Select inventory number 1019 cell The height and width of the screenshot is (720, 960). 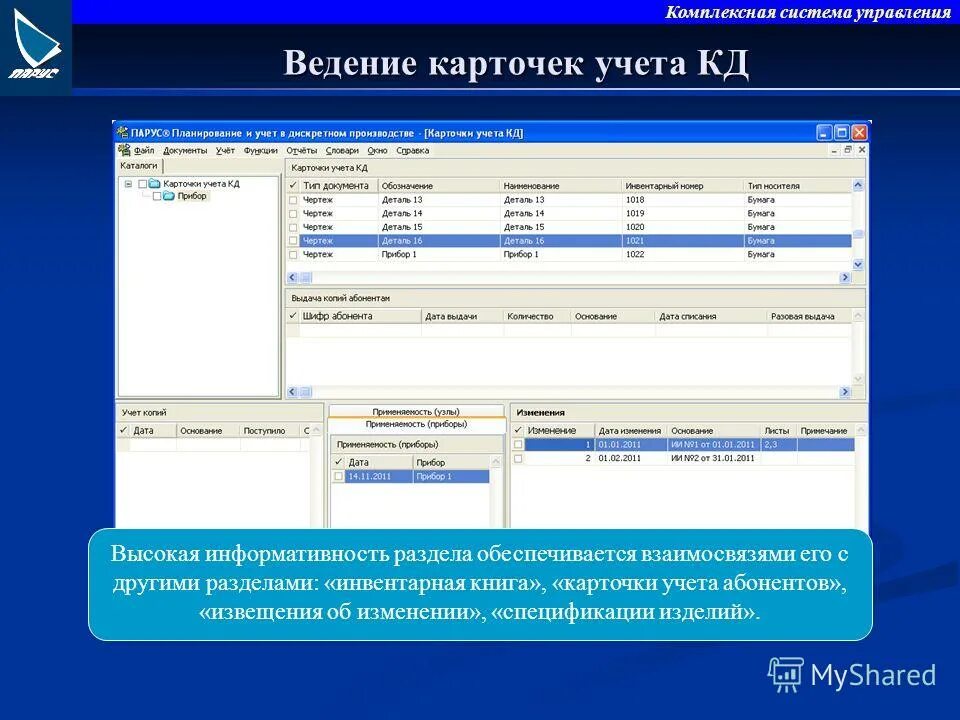[683, 214]
